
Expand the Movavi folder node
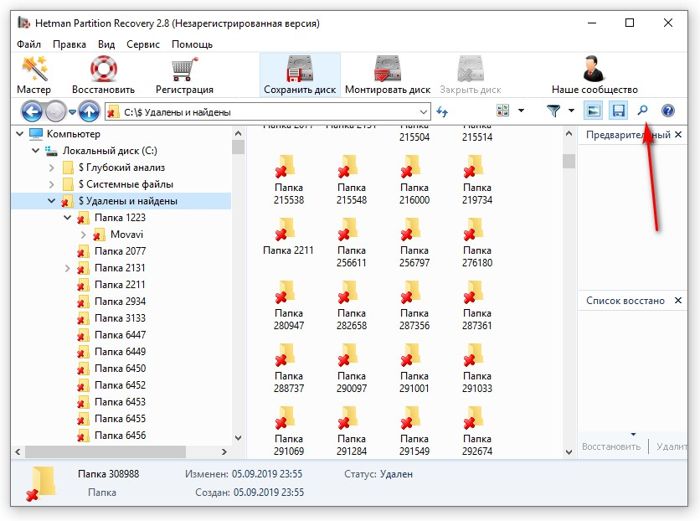(x=83, y=234)
